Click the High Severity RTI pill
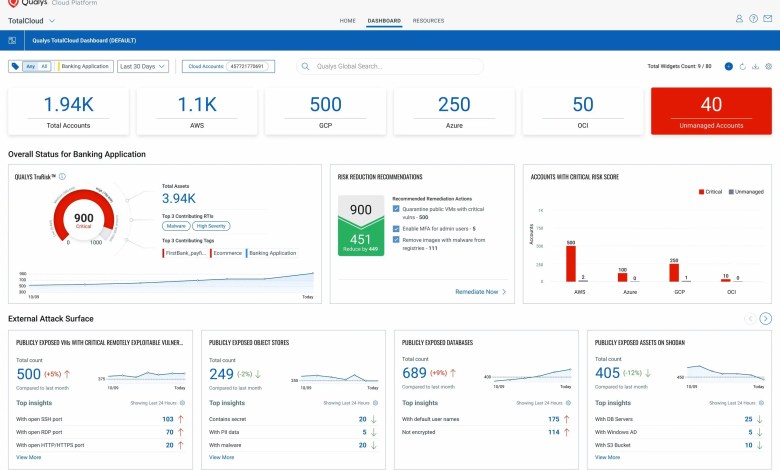The height and width of the screenshot is (470, 780). (211, 226)
